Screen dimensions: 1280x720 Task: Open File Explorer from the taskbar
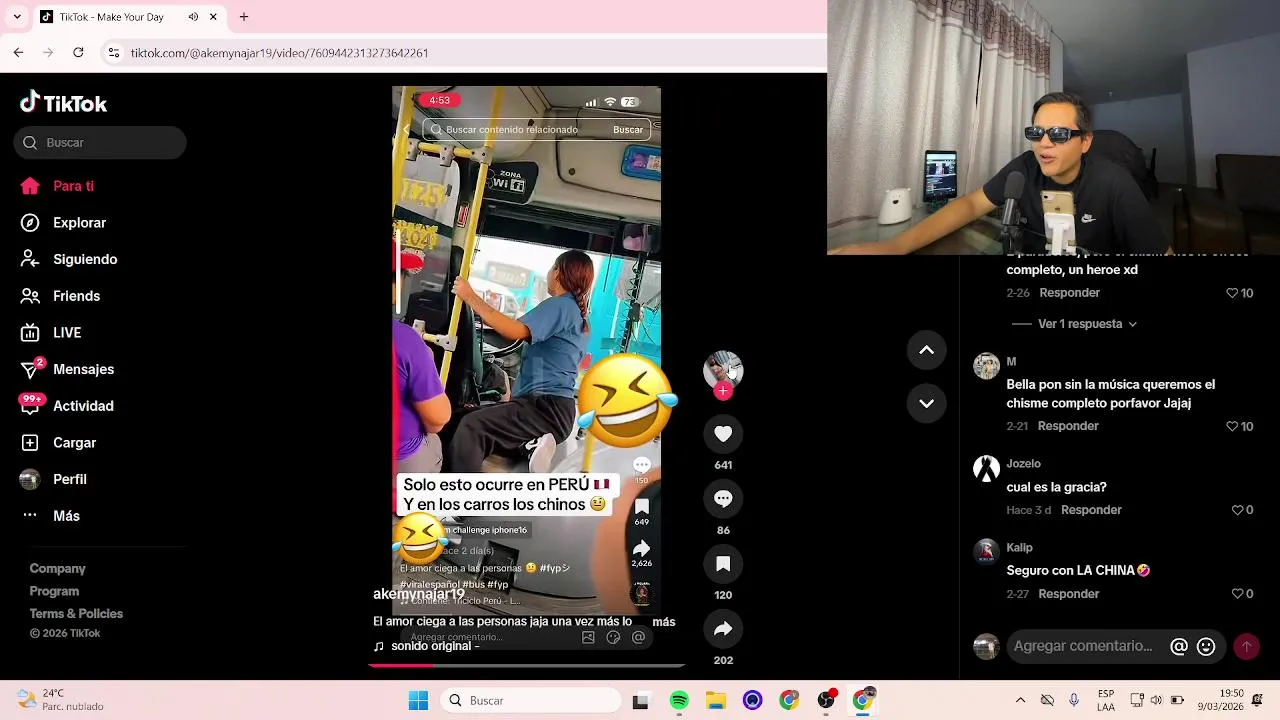(716, 700)
